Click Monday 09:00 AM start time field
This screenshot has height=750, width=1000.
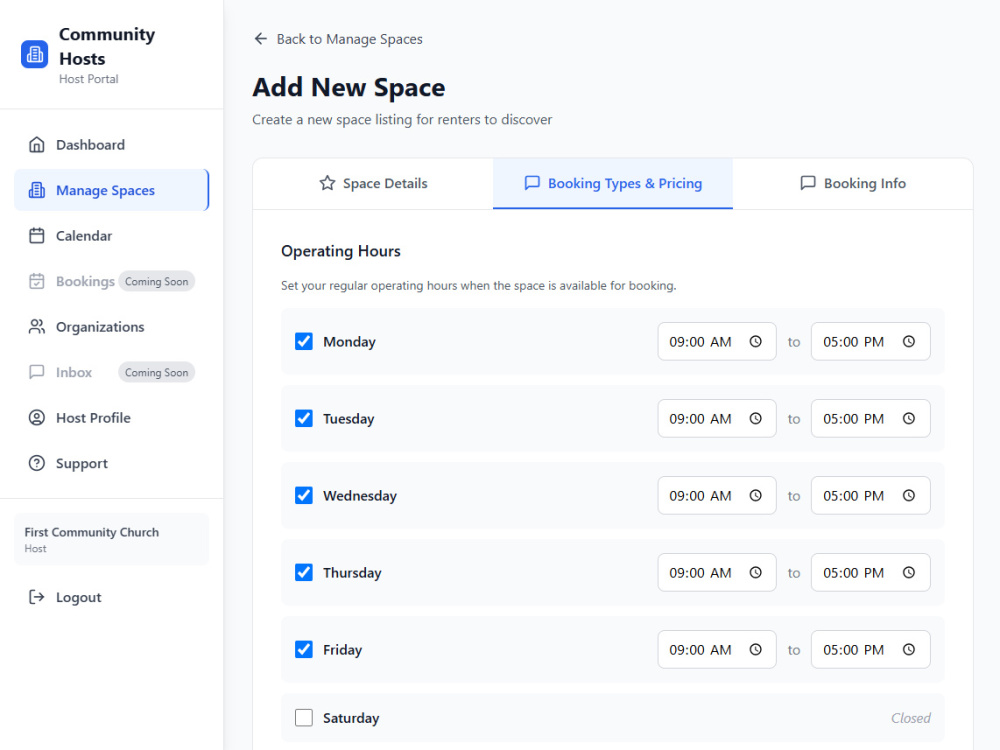click(x=717, y=341)
